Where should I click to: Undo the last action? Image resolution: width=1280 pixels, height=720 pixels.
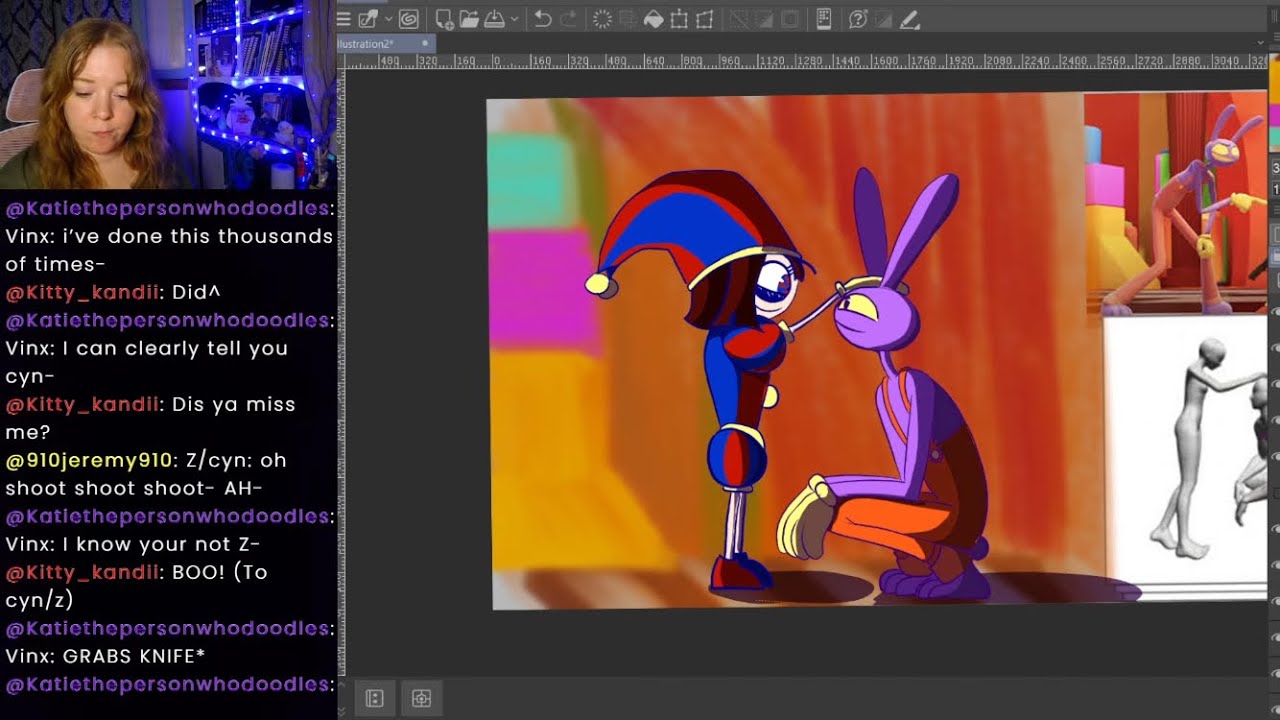click(x=543, y=19)
